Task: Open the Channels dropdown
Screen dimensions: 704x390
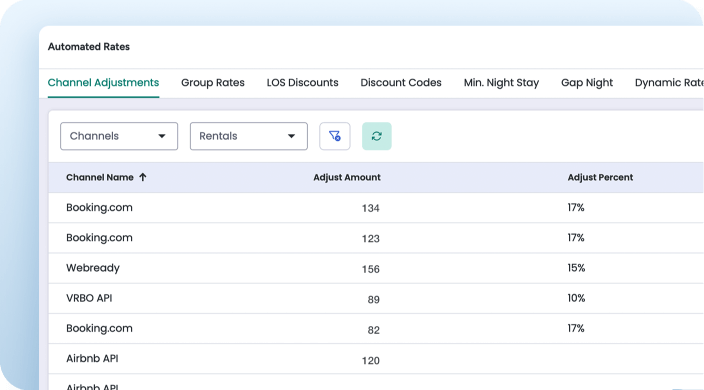Action: coord(119,136)
